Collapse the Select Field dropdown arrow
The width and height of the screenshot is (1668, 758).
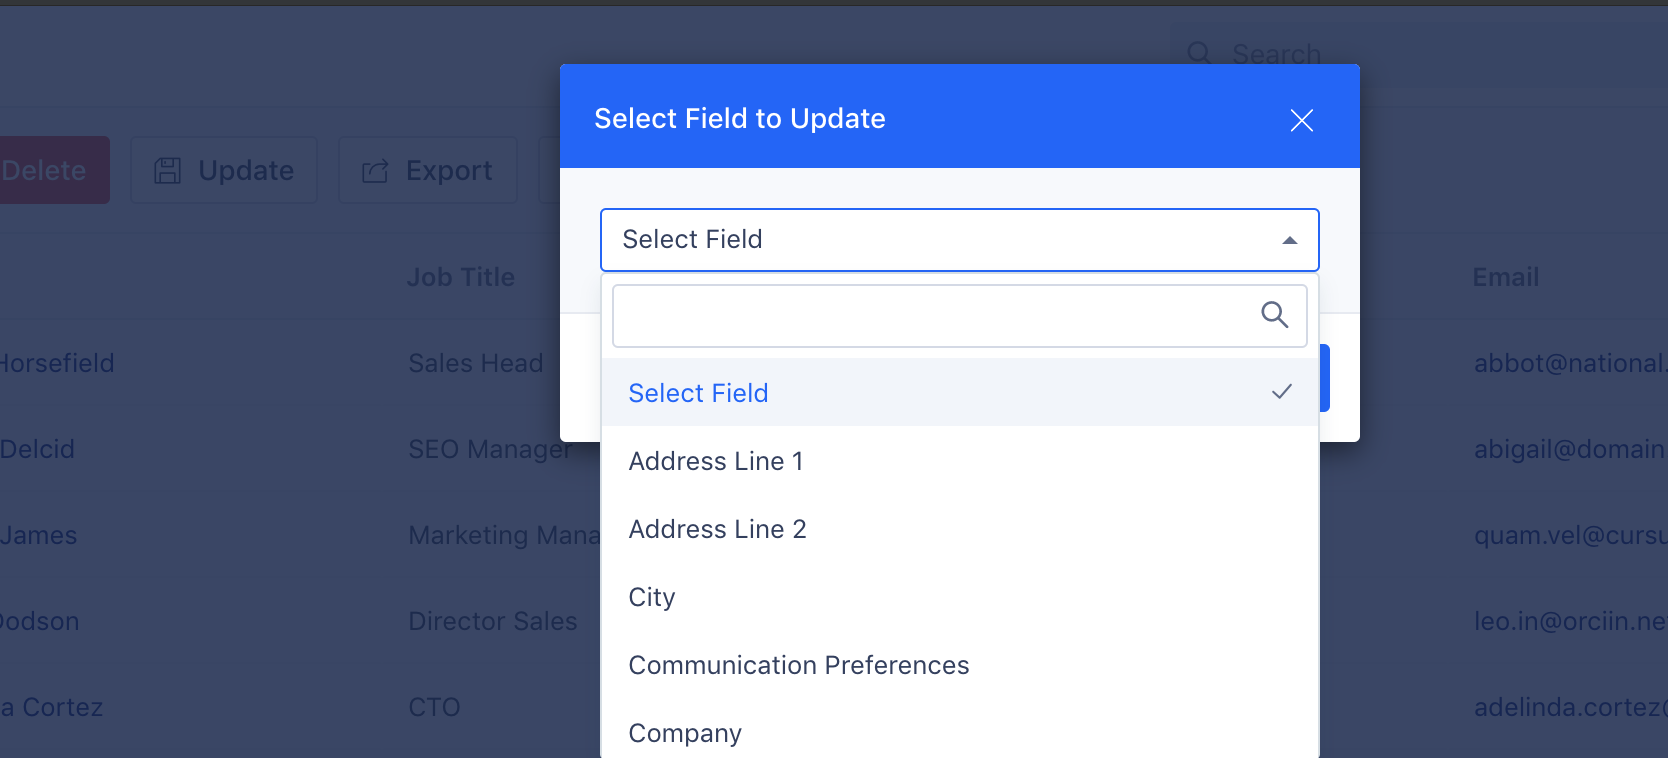[x=1289, y=240]
